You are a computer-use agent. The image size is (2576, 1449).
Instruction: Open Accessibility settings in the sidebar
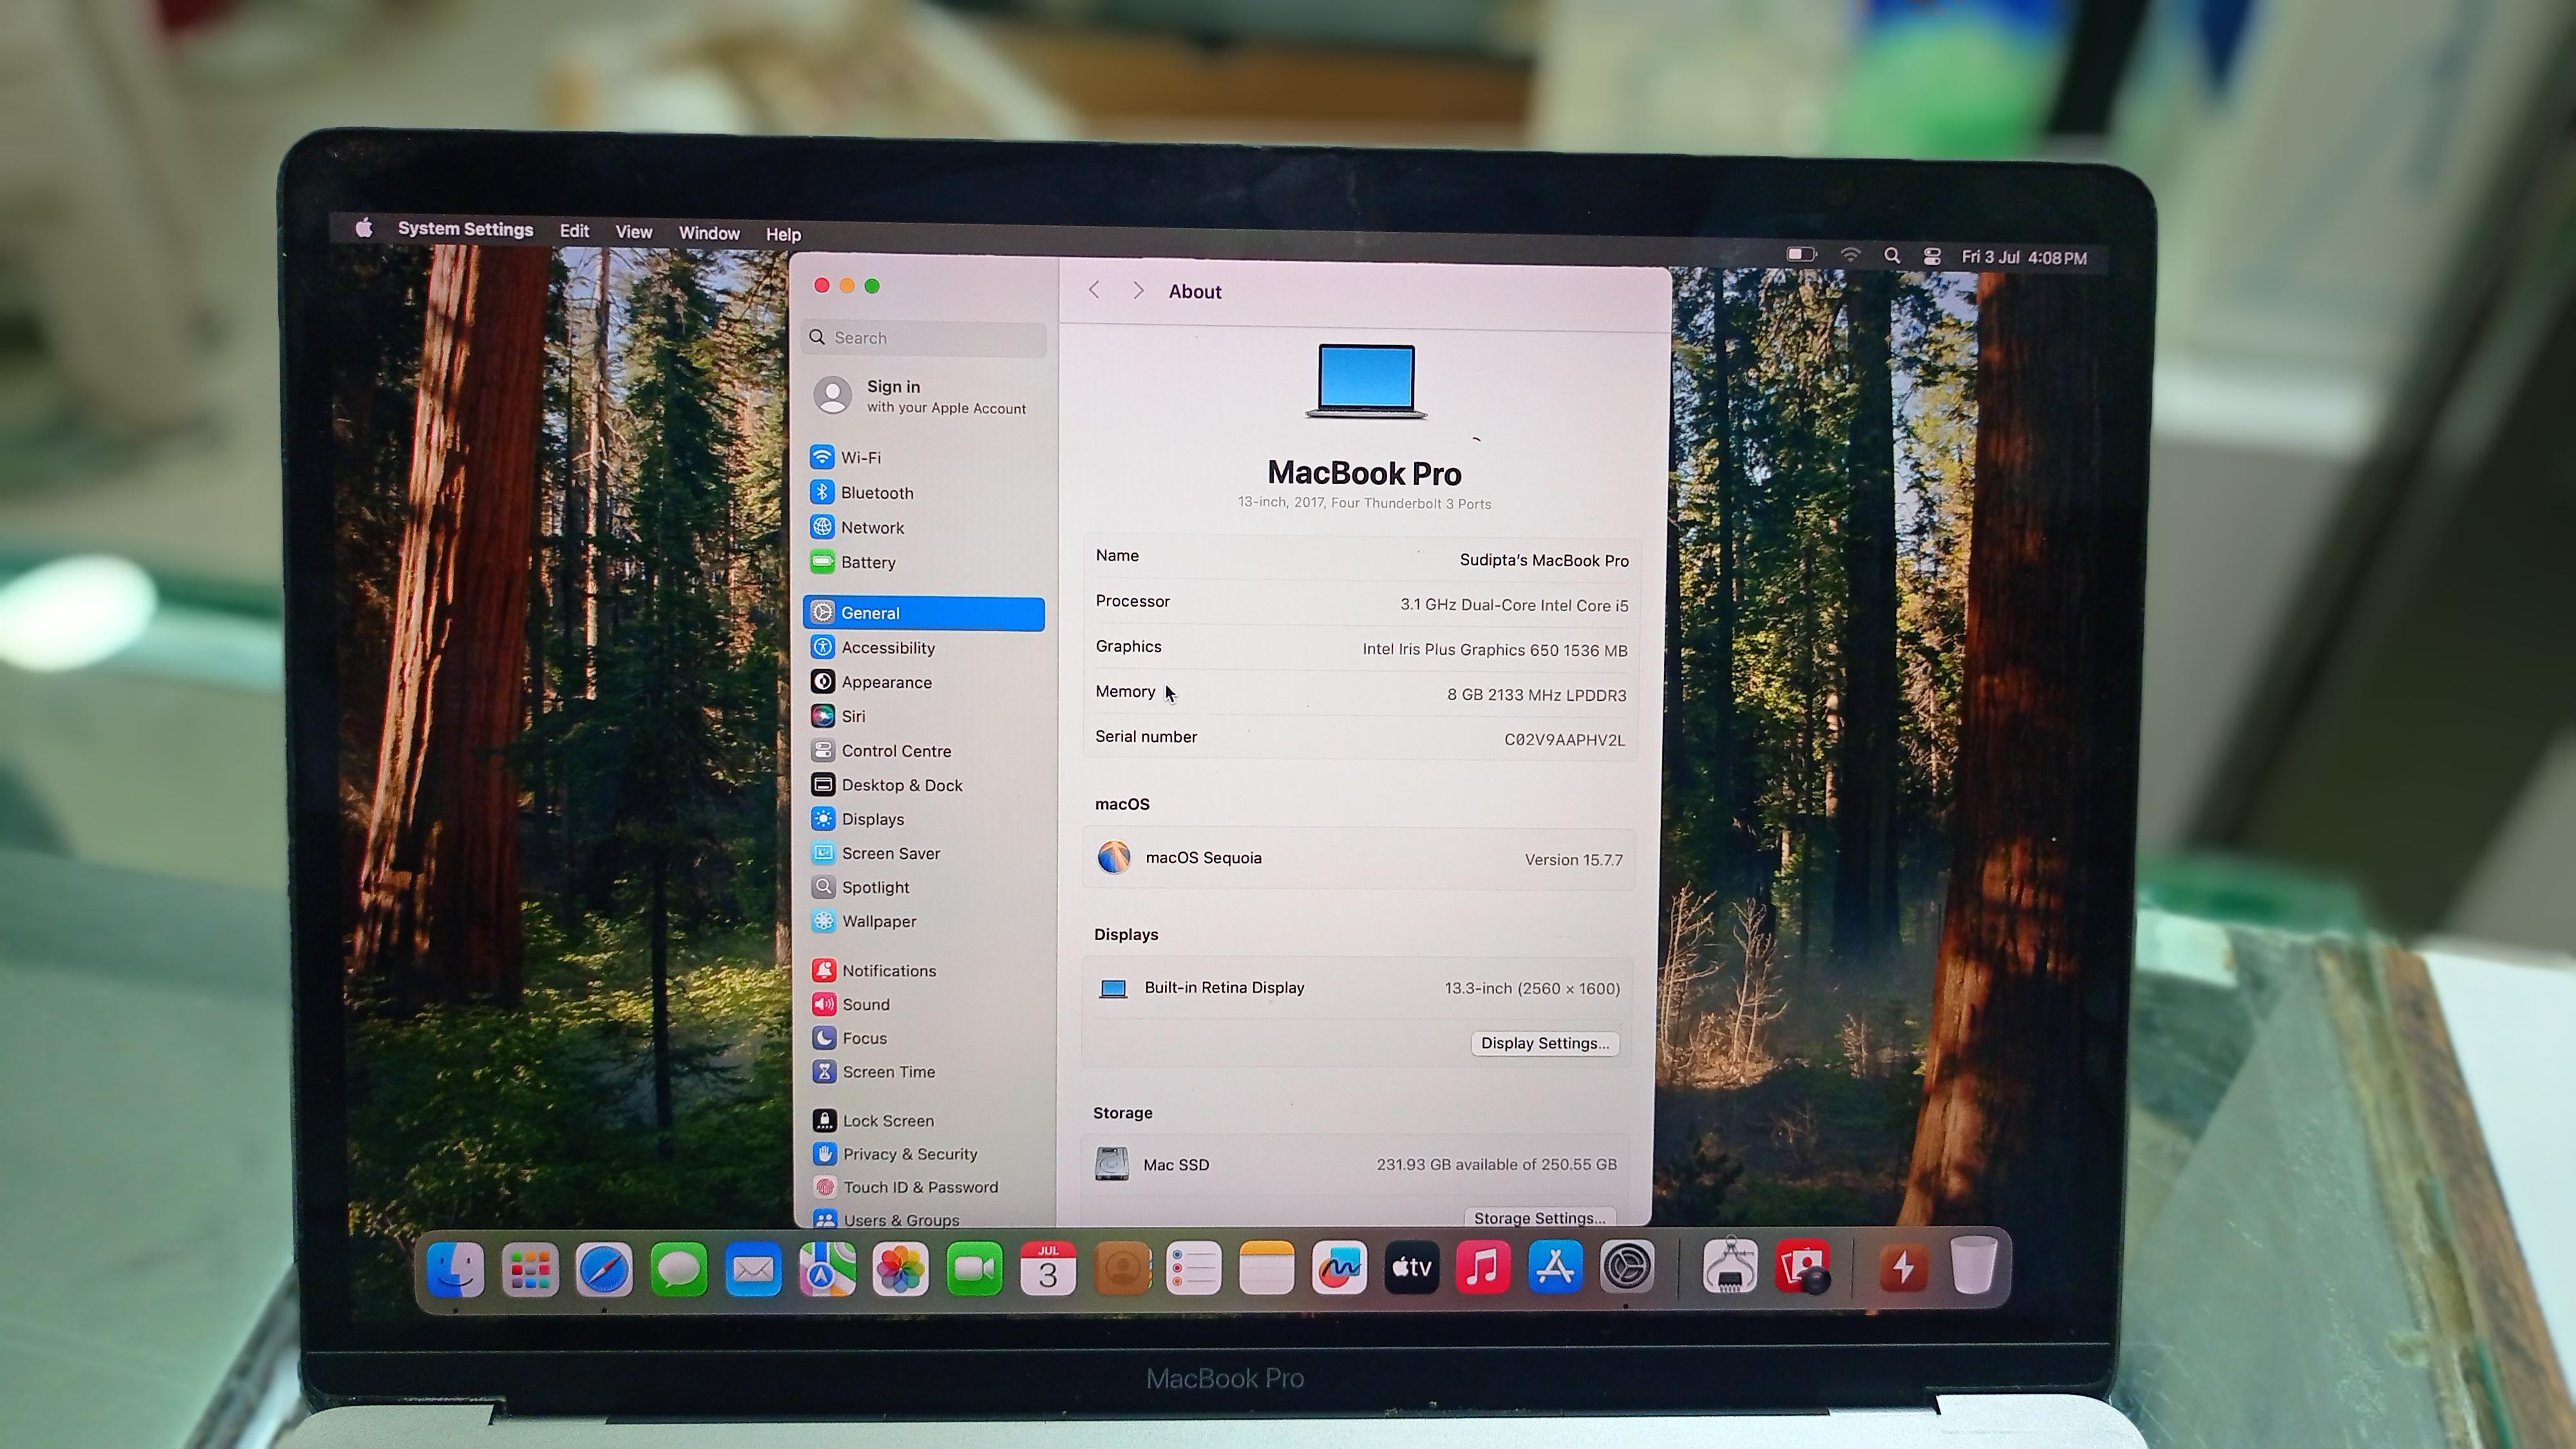924,647
